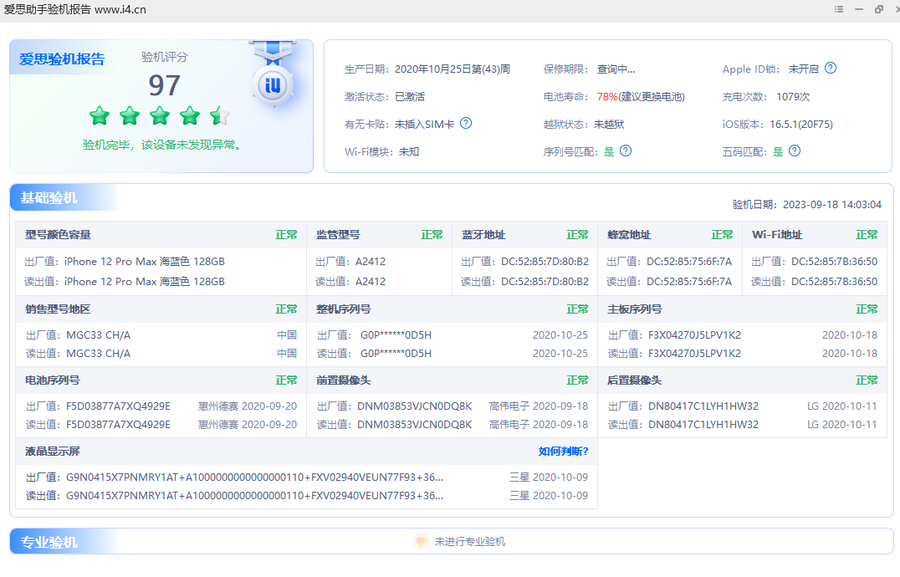Click the 正常 status of 蓝牙地址
The height and width of the screenshot is (577, 900).
(x=577, y=234)
